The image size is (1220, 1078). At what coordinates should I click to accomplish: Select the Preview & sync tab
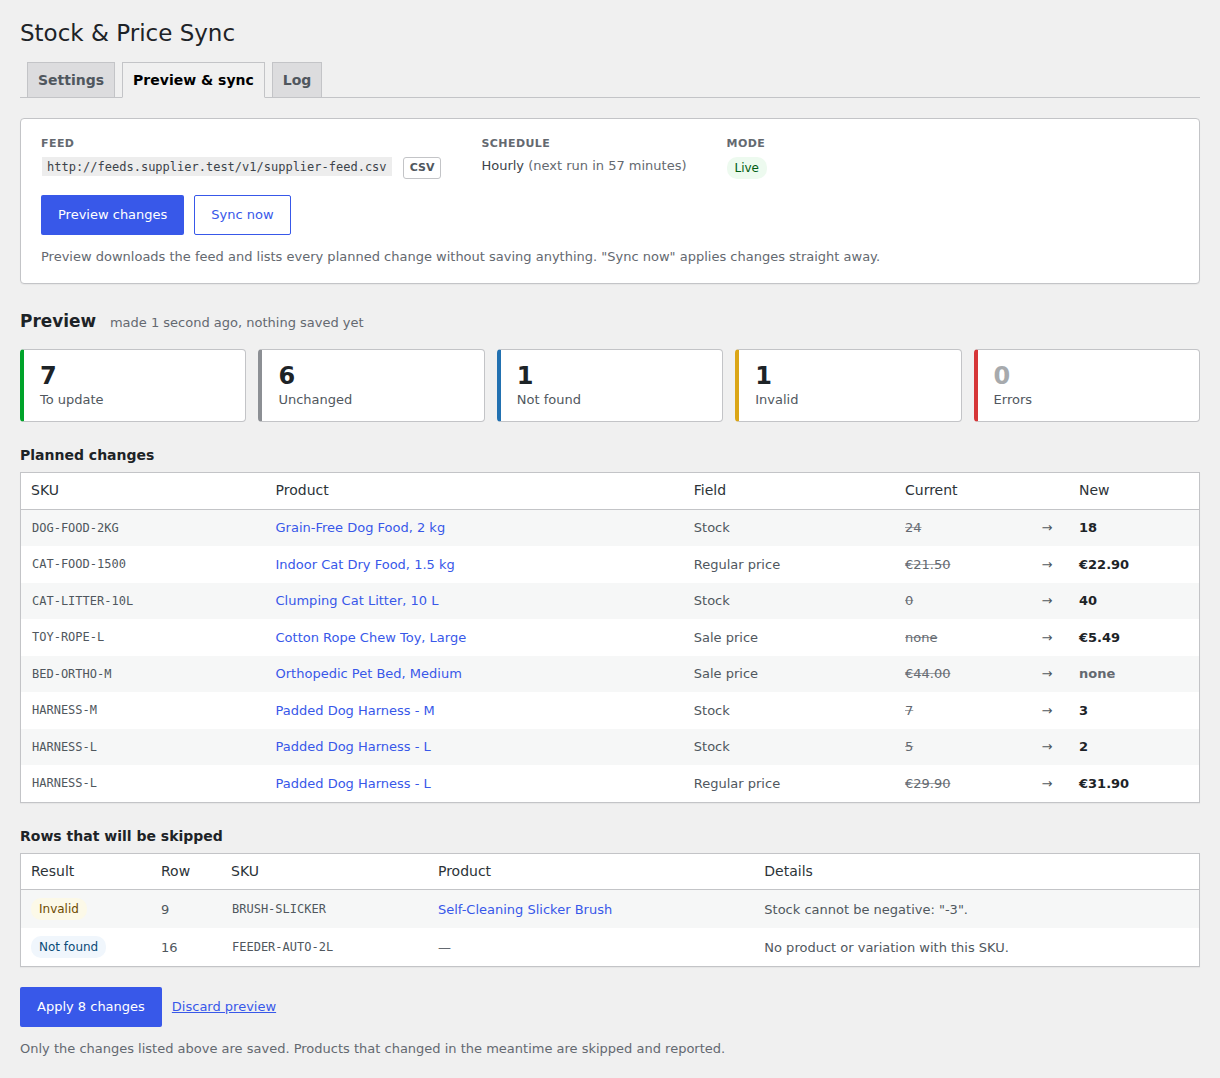193,80
